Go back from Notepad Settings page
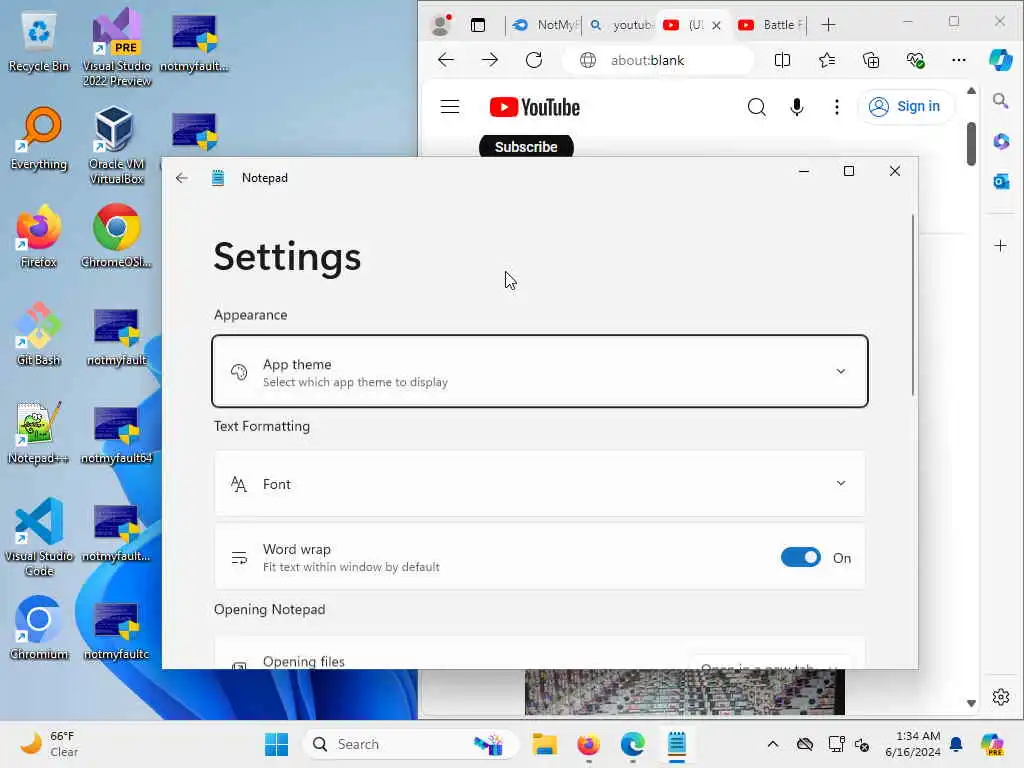 pos(182,178)
